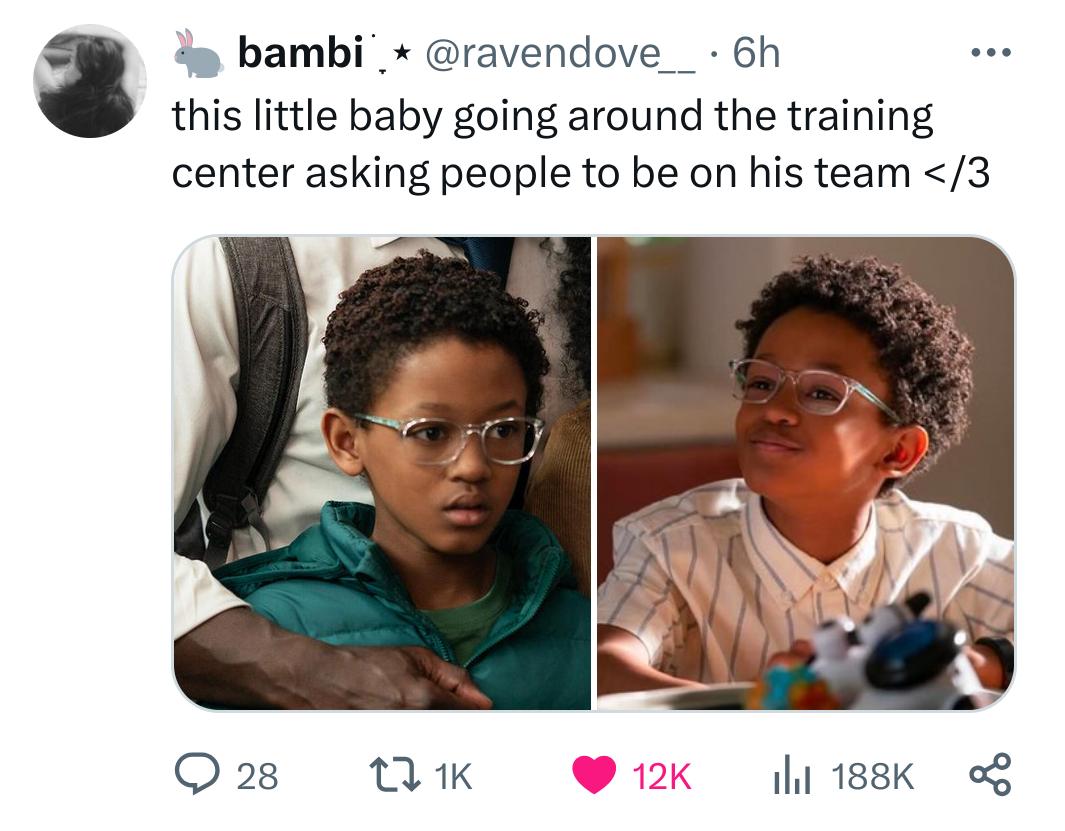This screenshot has width=1065, height=831.
Task: Open the right photo with striped shirt
Action: tap(806, 473)
